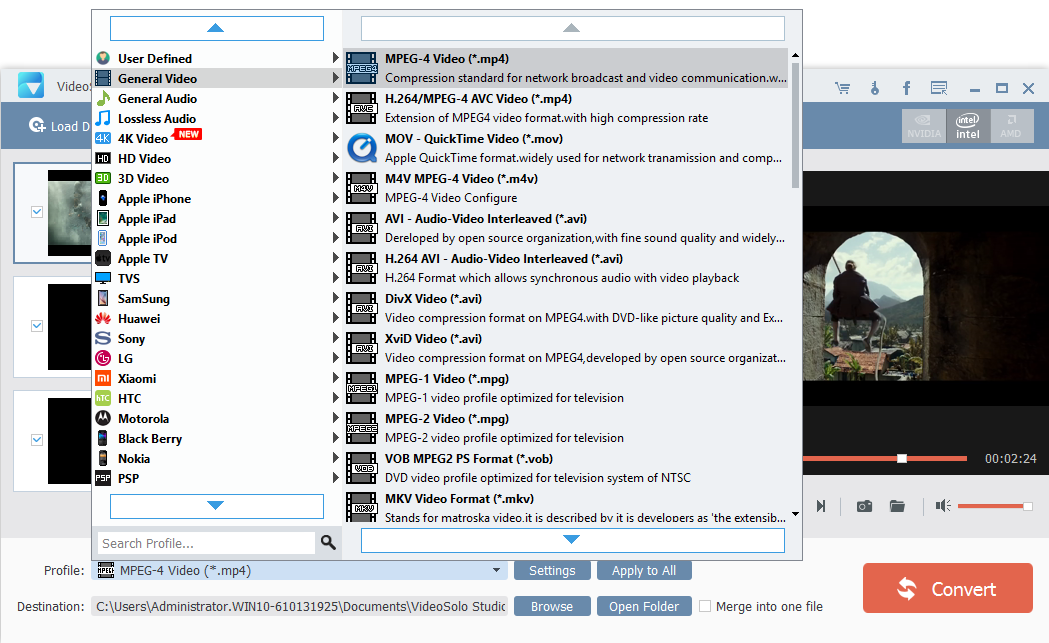Click the volume slider handle
This screenshot has height=643, width=1049.
coord(1027,506)
